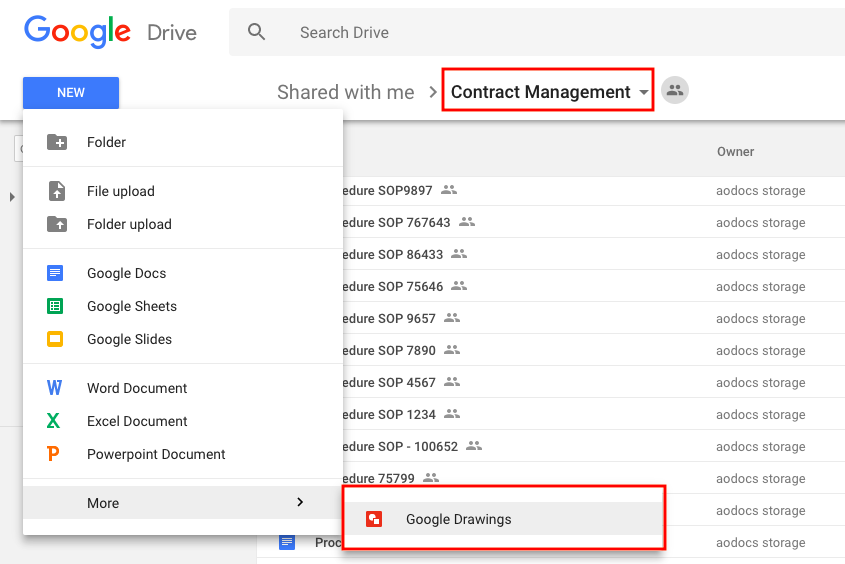
Task: Click shared icon next to SOP 75646
Action: pyautogui.click(x=459, y=286)
